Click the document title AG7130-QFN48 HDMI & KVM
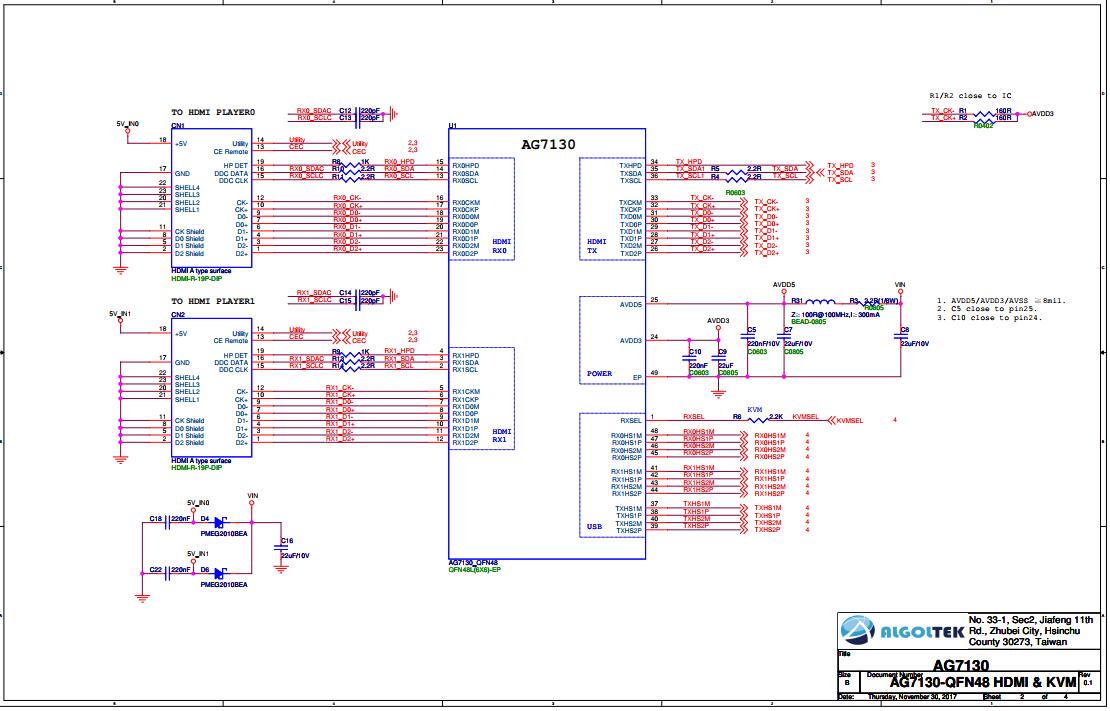This screenshot has height=711, width=1110. point(983,681)
